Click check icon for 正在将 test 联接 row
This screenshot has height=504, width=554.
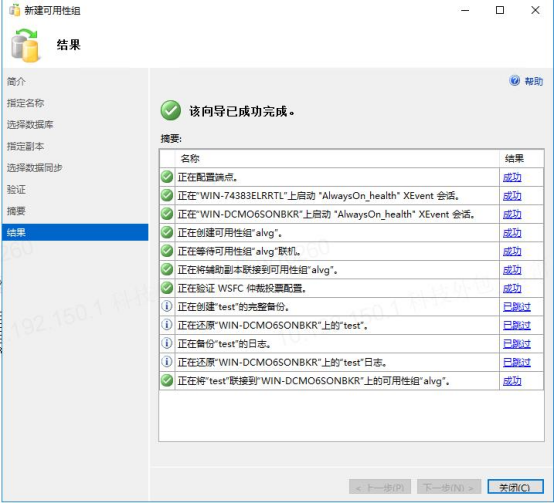pyautogui.click(x=167, y=380)
